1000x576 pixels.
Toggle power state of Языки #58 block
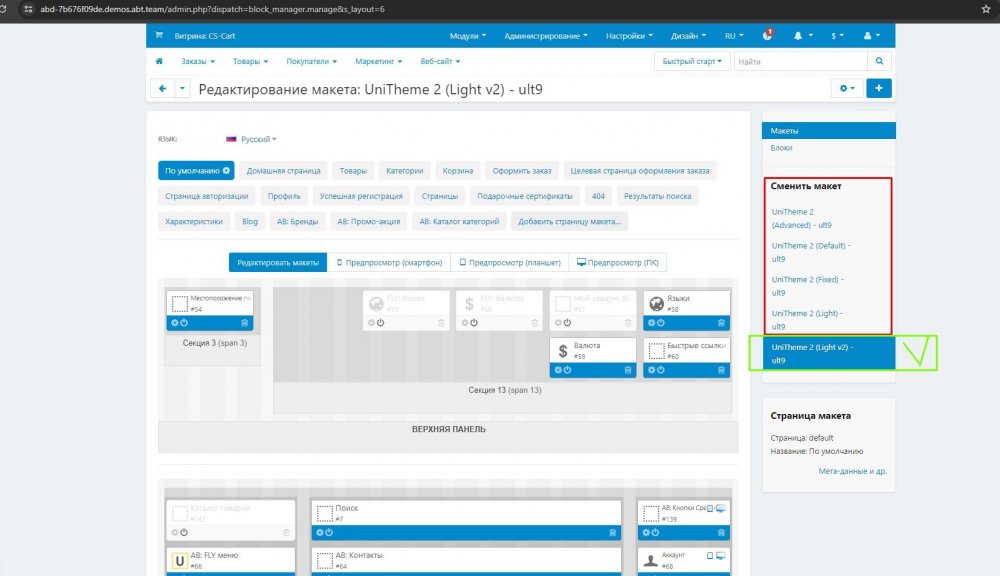coord(661,323)
